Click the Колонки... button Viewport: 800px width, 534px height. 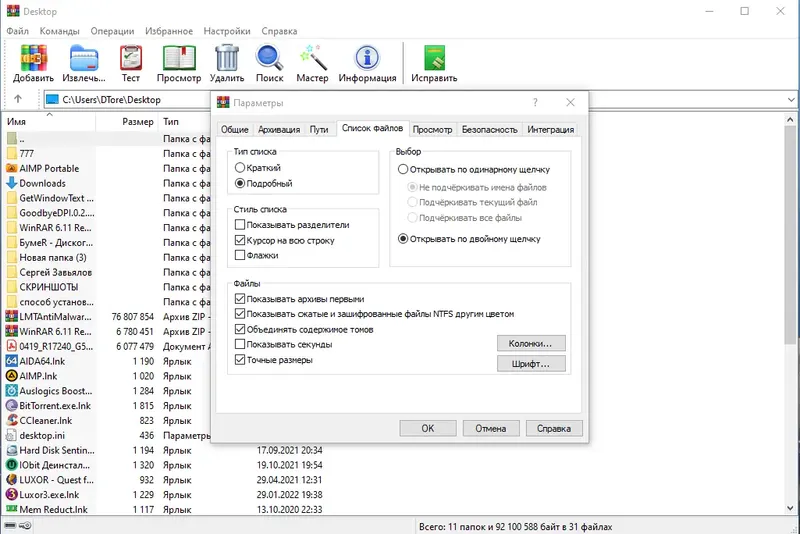click(x=531, y=343)
